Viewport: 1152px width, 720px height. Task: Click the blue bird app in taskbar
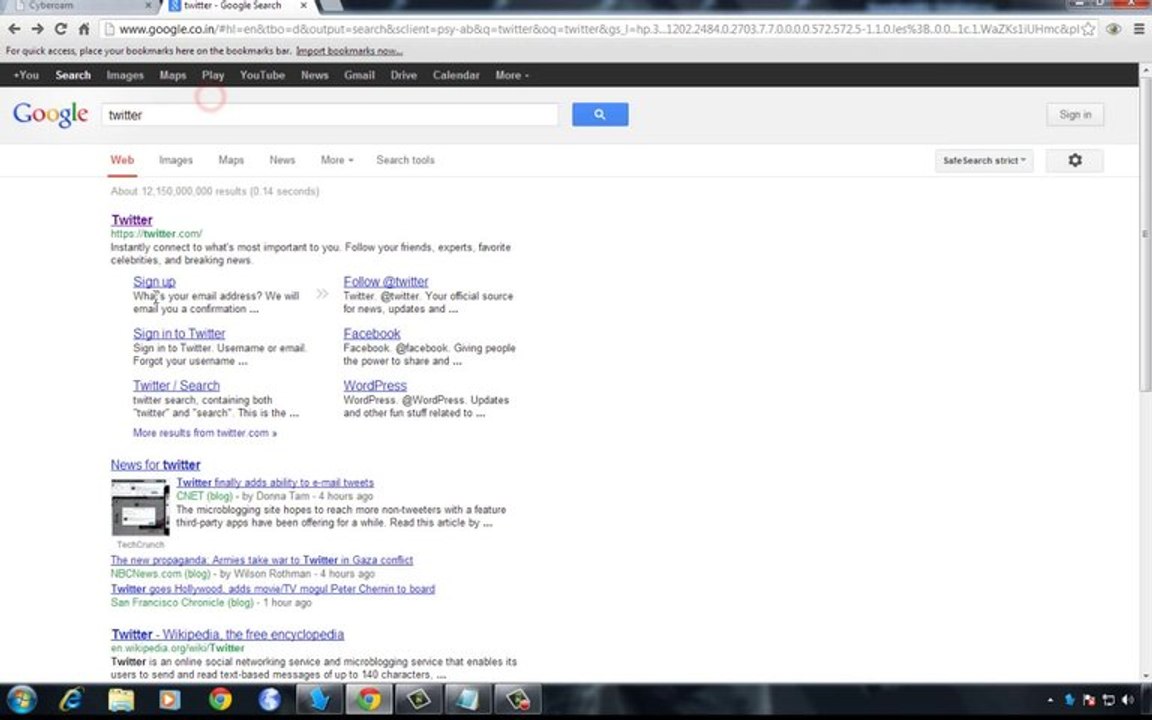coord(320,699)
